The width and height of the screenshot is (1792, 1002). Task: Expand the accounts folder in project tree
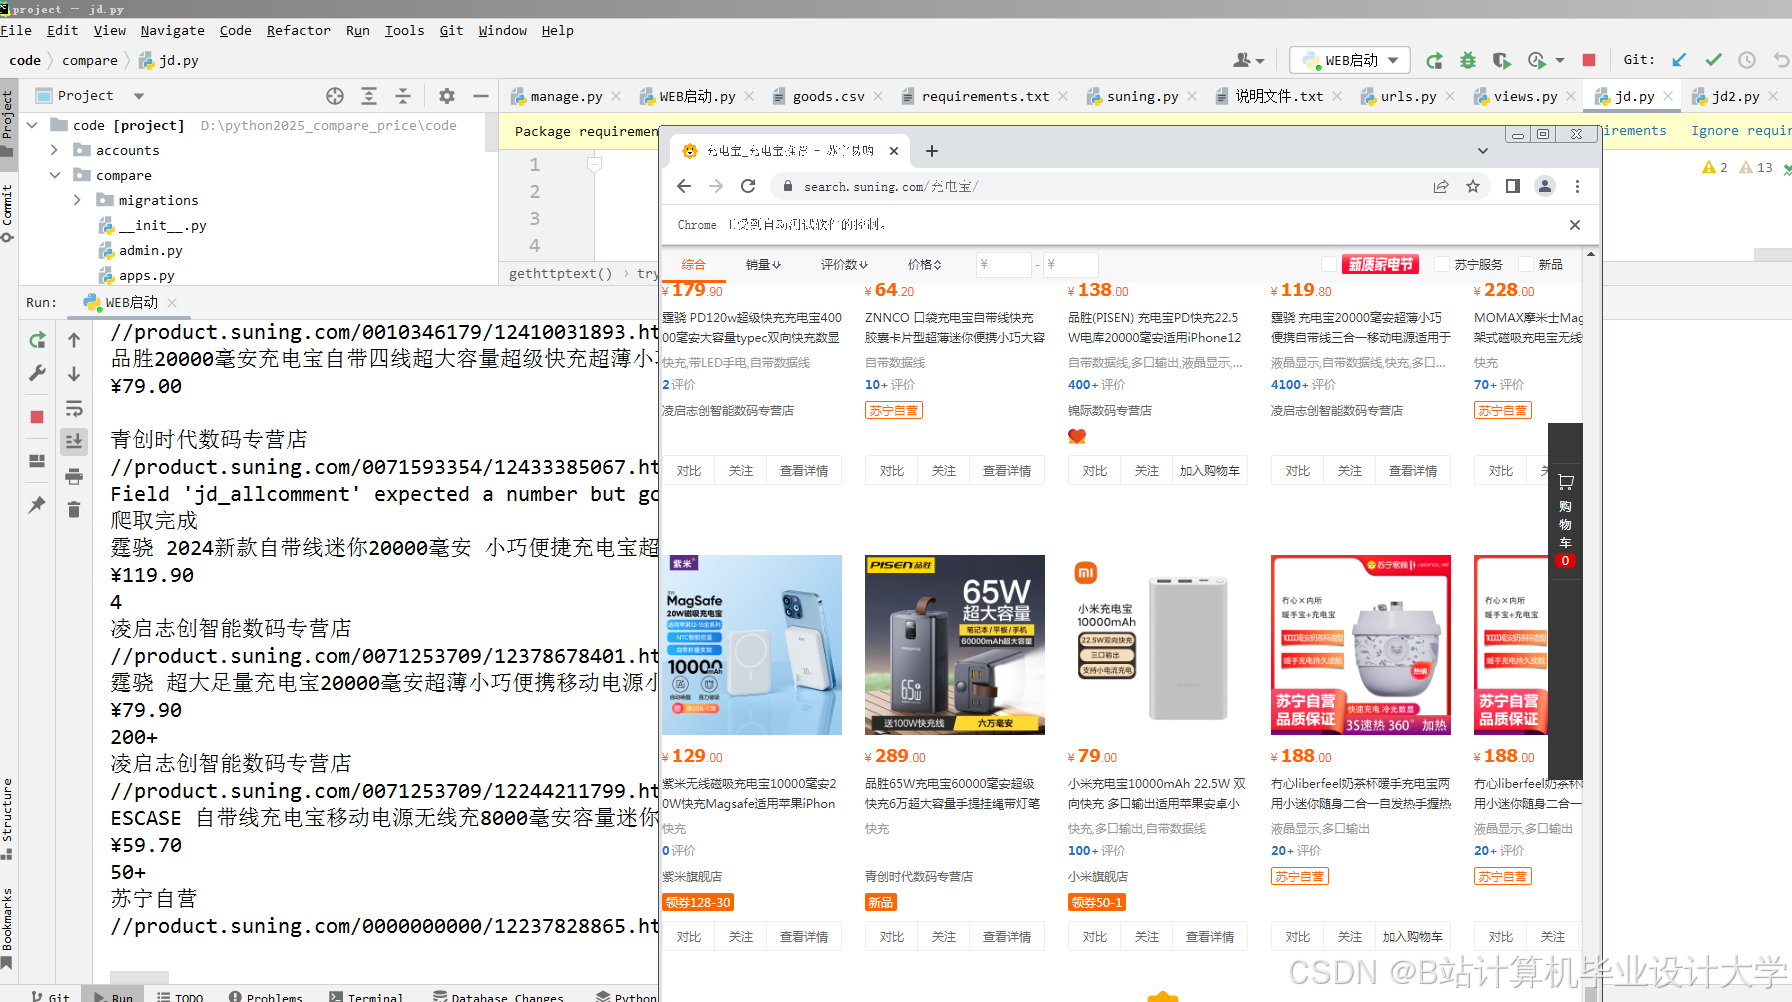click(54, 150)
